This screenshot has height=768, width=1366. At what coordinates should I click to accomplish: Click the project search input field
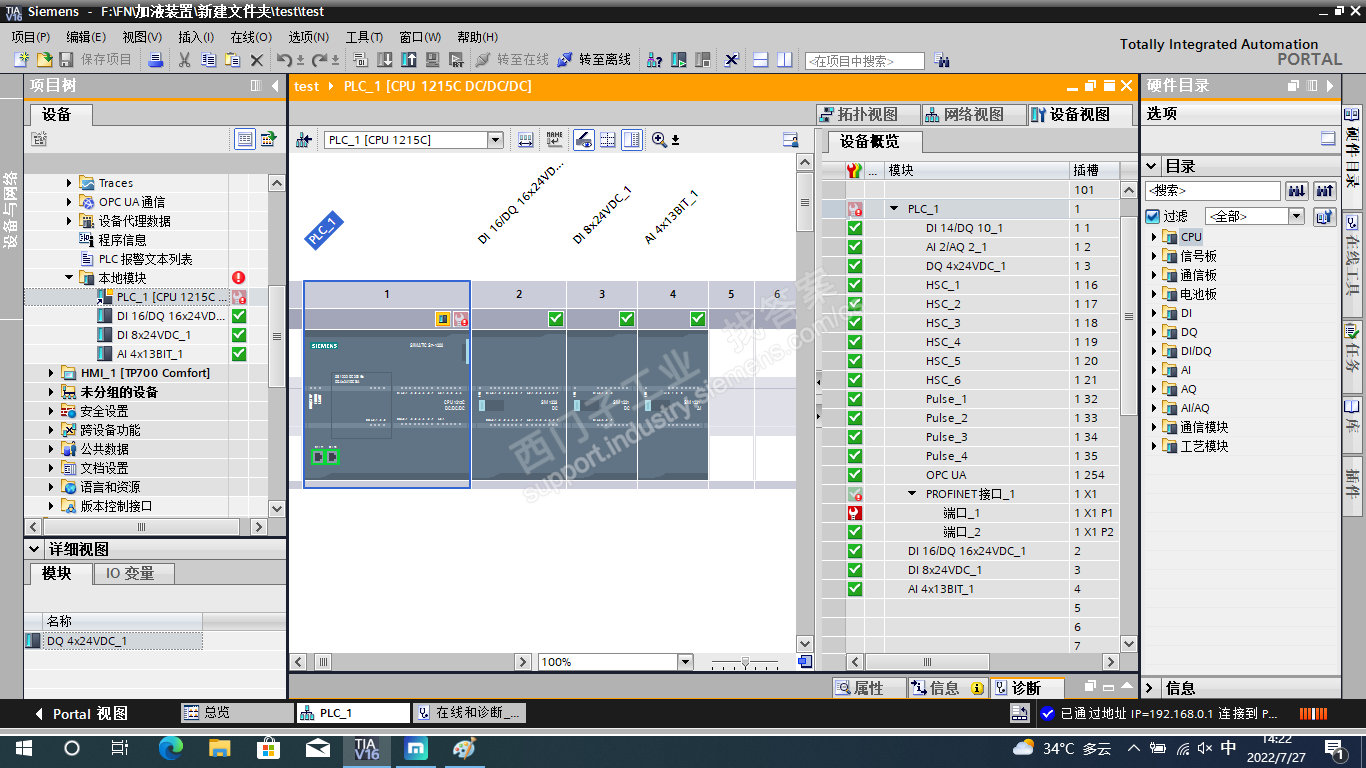[x=864, y=61]
